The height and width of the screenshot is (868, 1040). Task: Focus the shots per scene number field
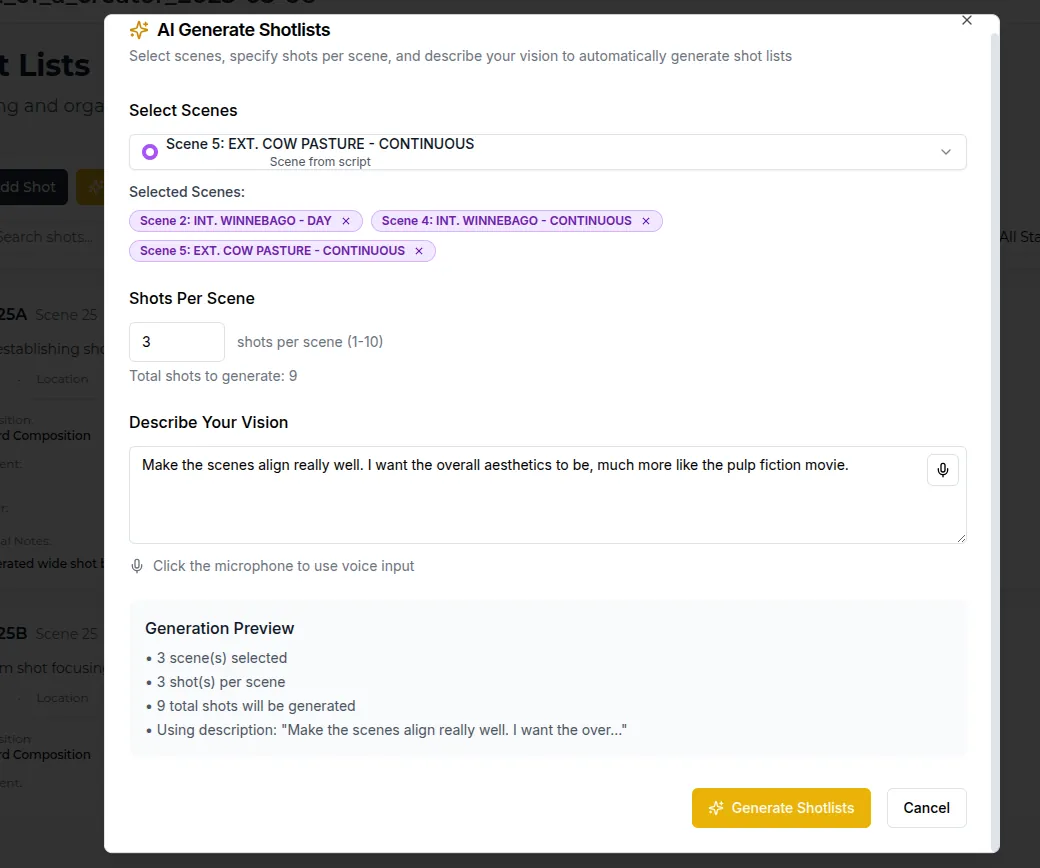(177, 341)
